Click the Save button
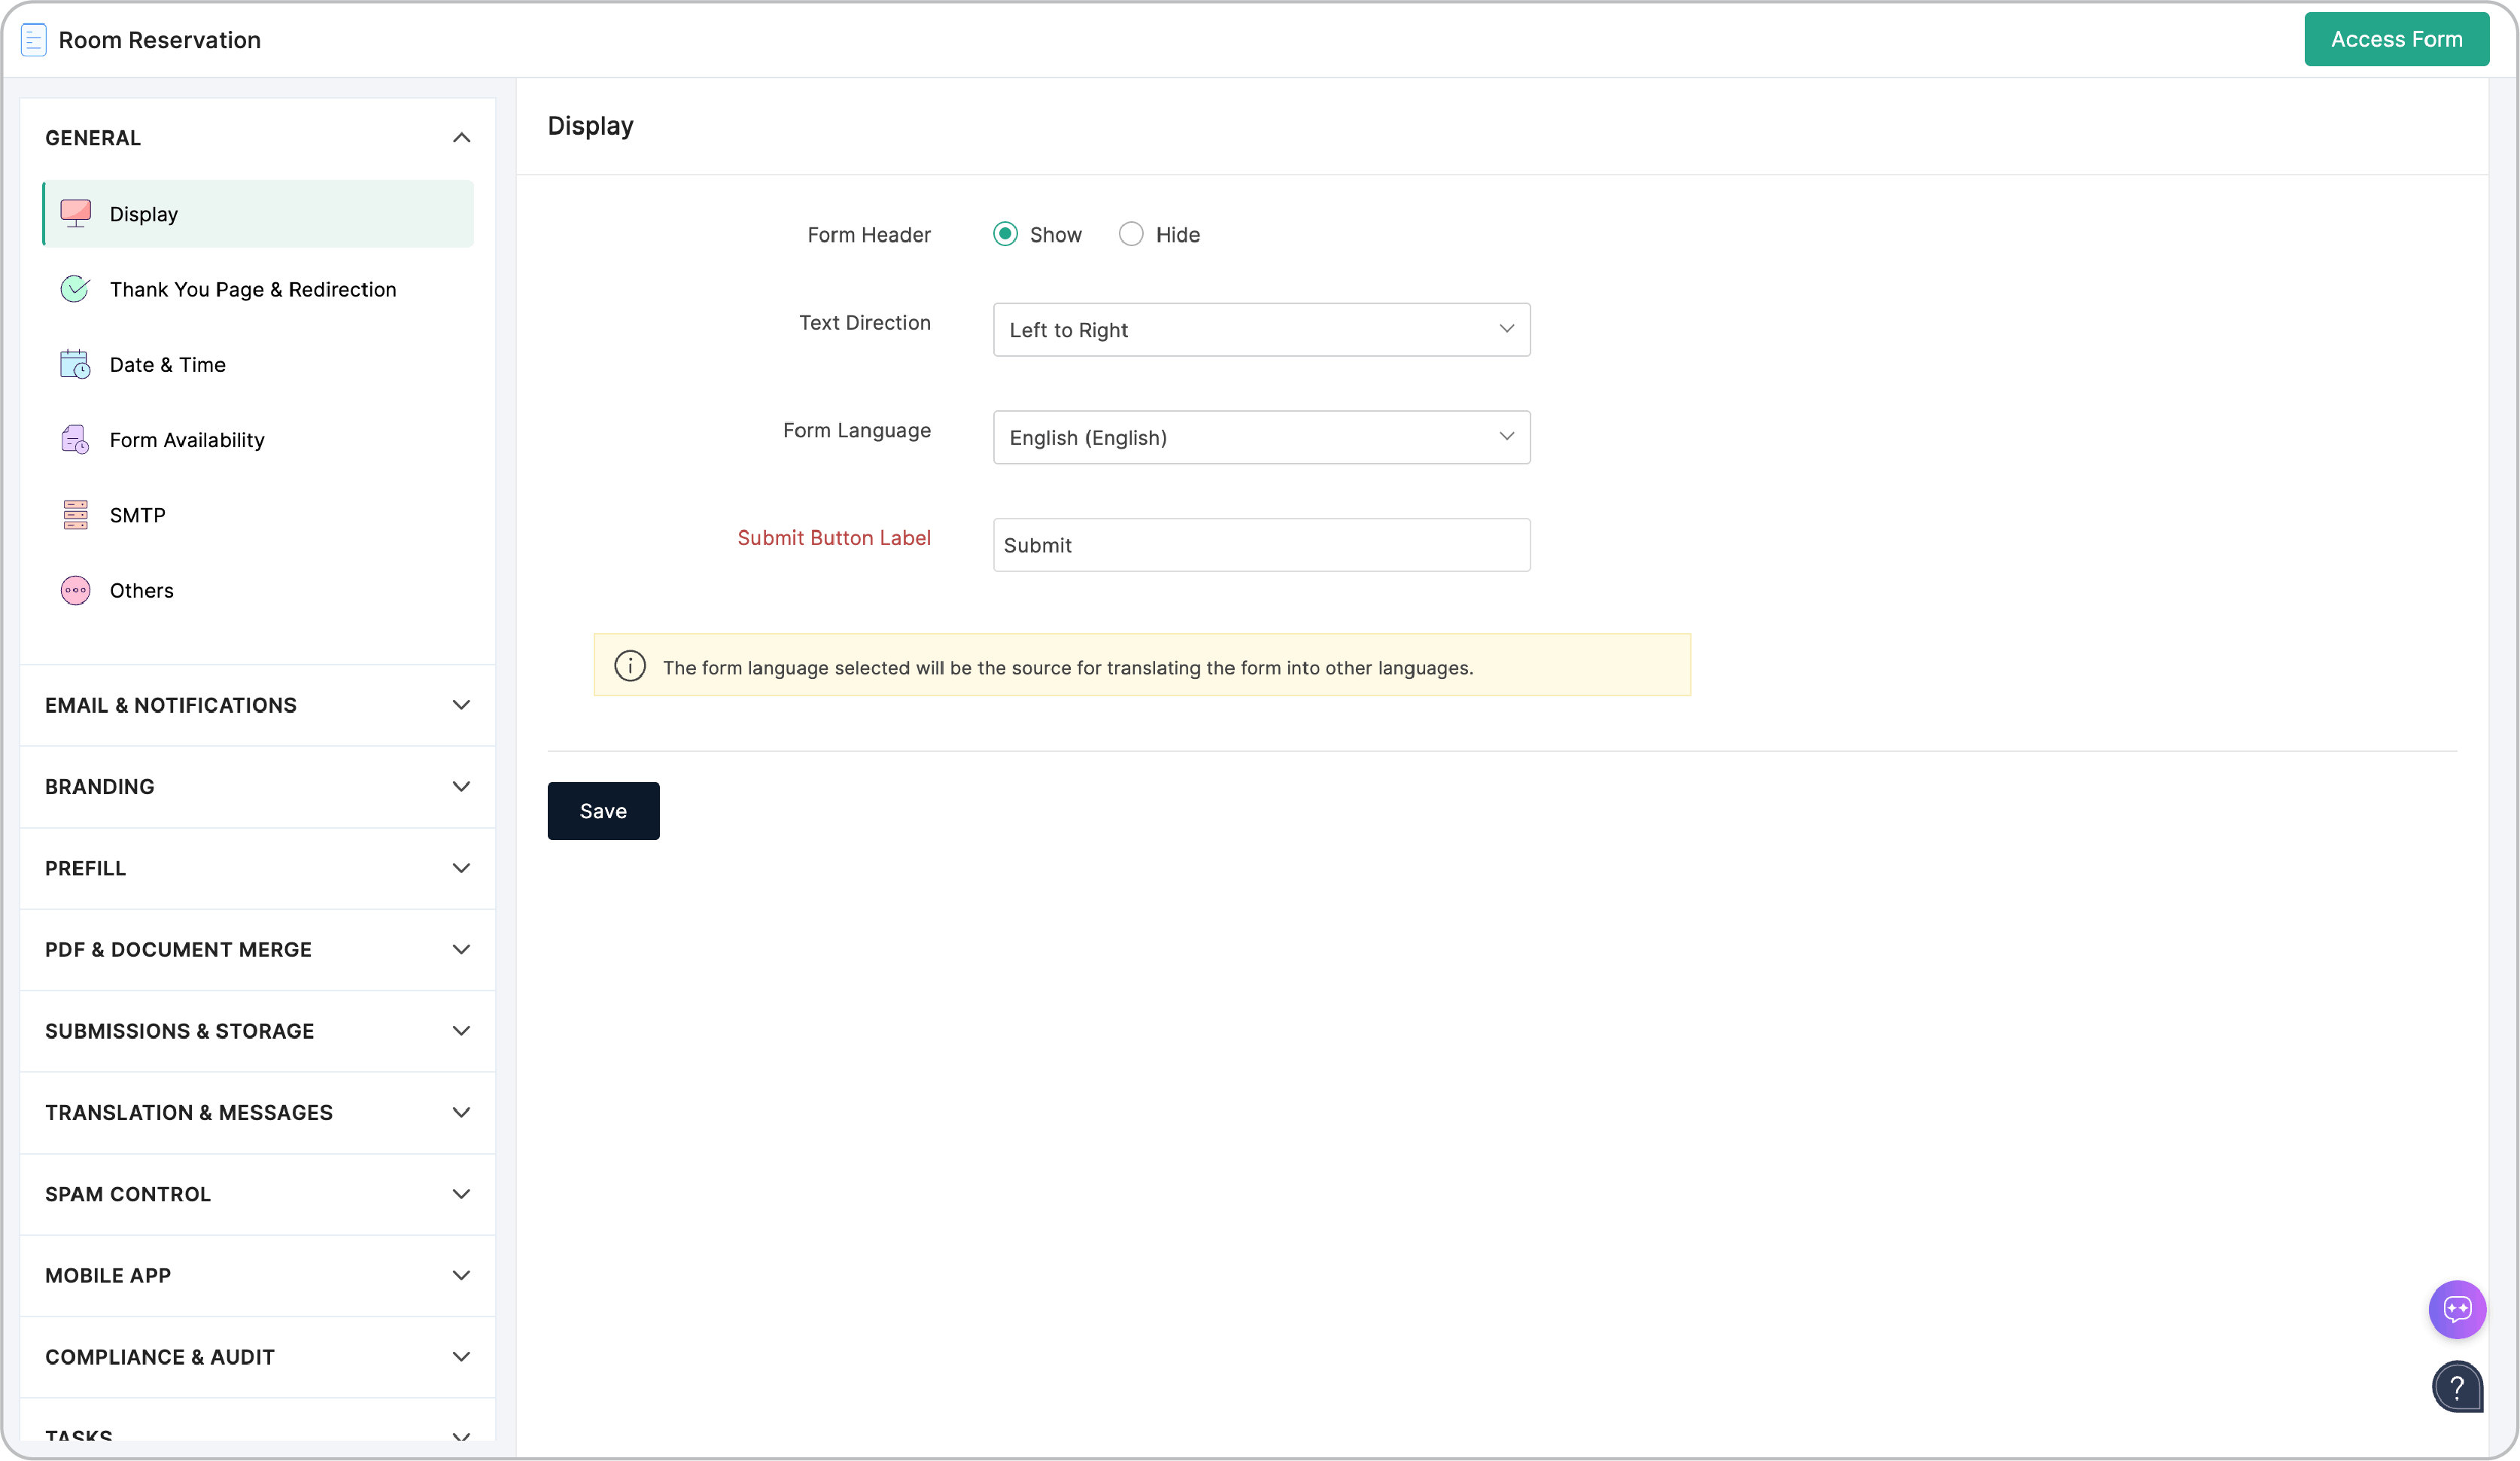The height and width of the screenshot is (1461, 2520). 603,811
